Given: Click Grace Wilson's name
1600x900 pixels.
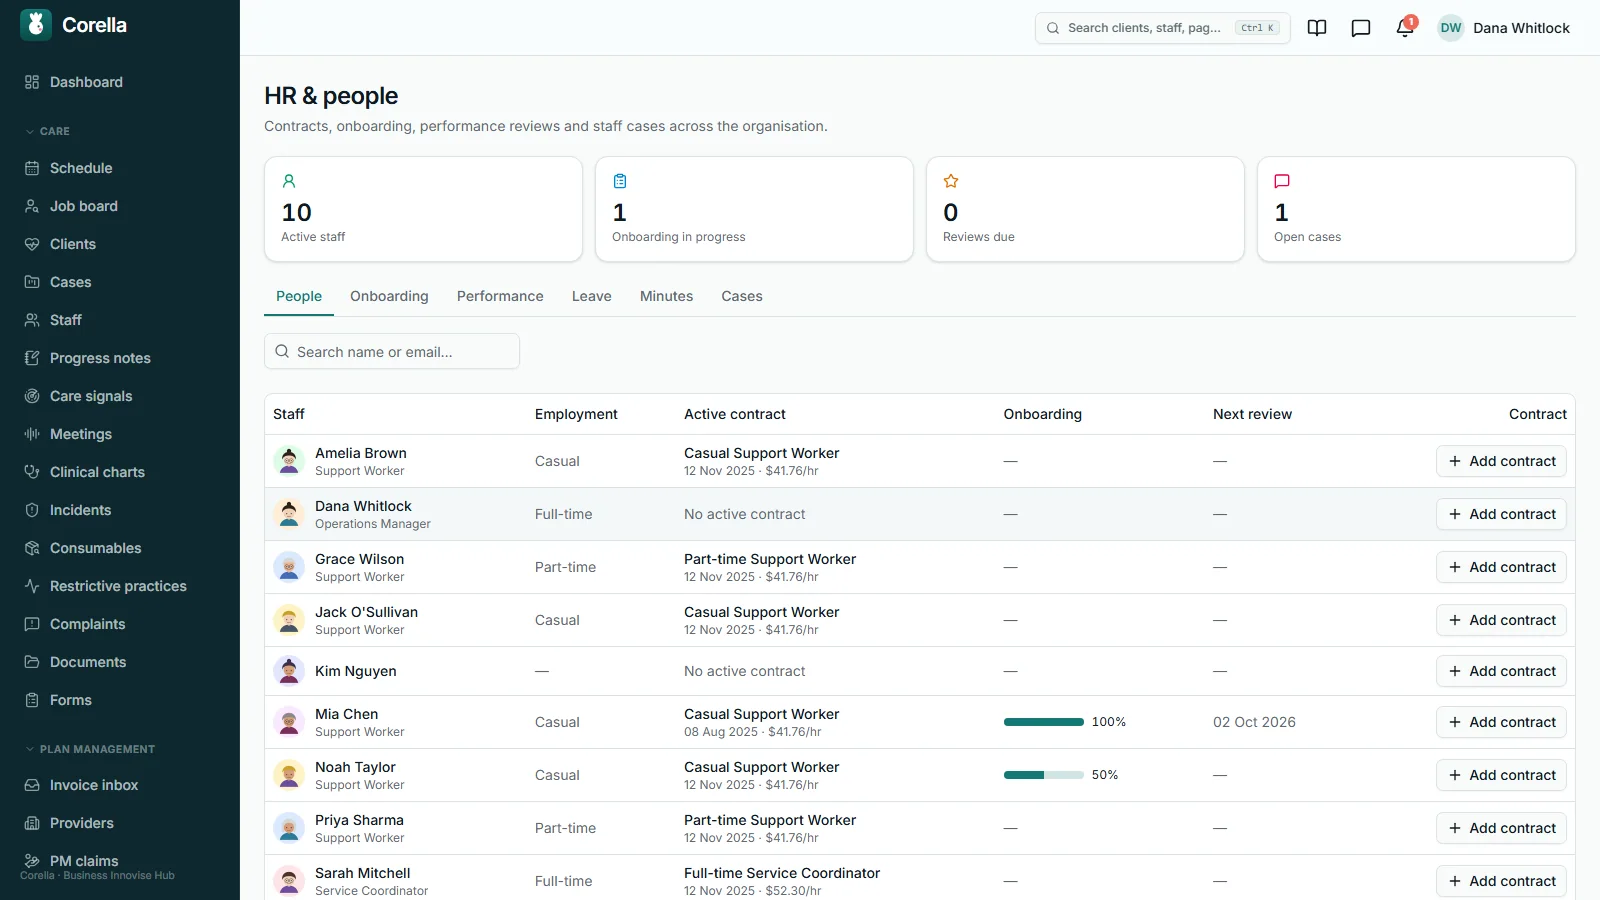Looking at the screenshot, I should [x=360, y=559].
